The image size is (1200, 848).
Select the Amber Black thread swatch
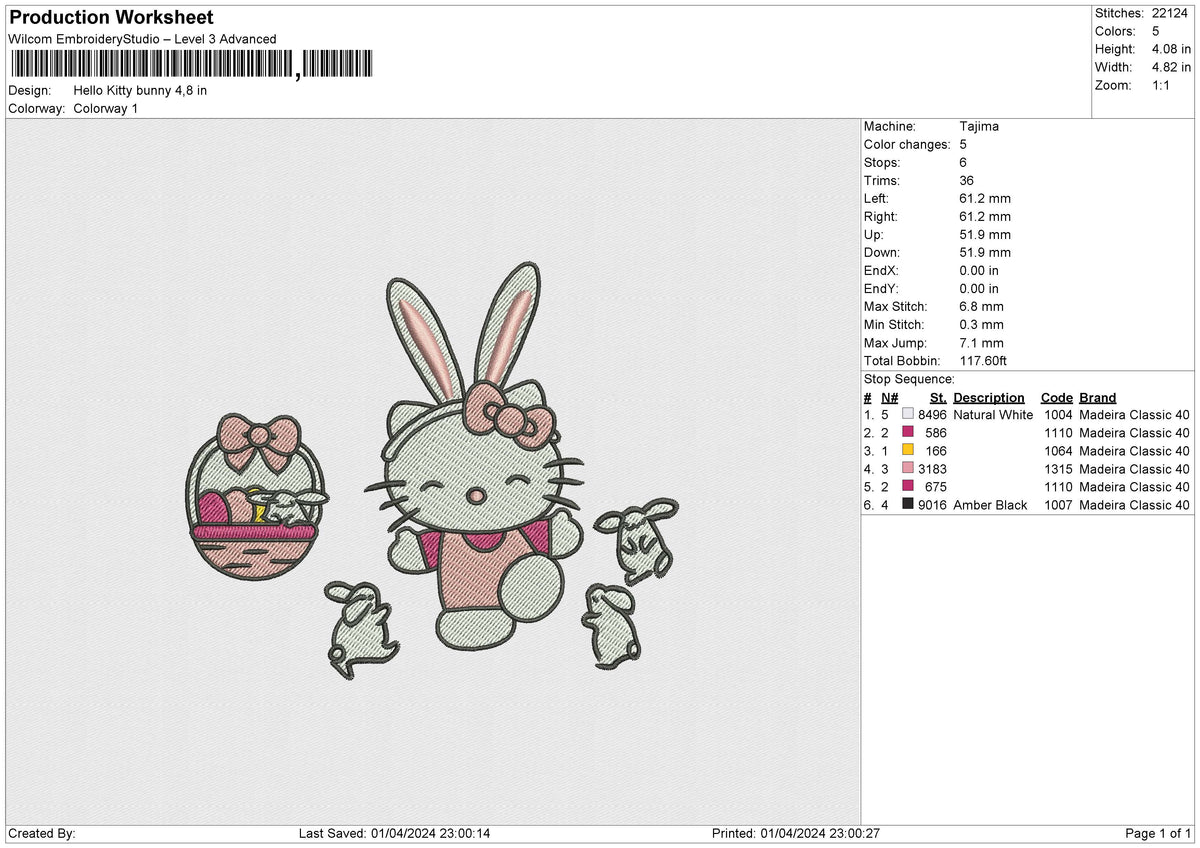coord(908,505)
